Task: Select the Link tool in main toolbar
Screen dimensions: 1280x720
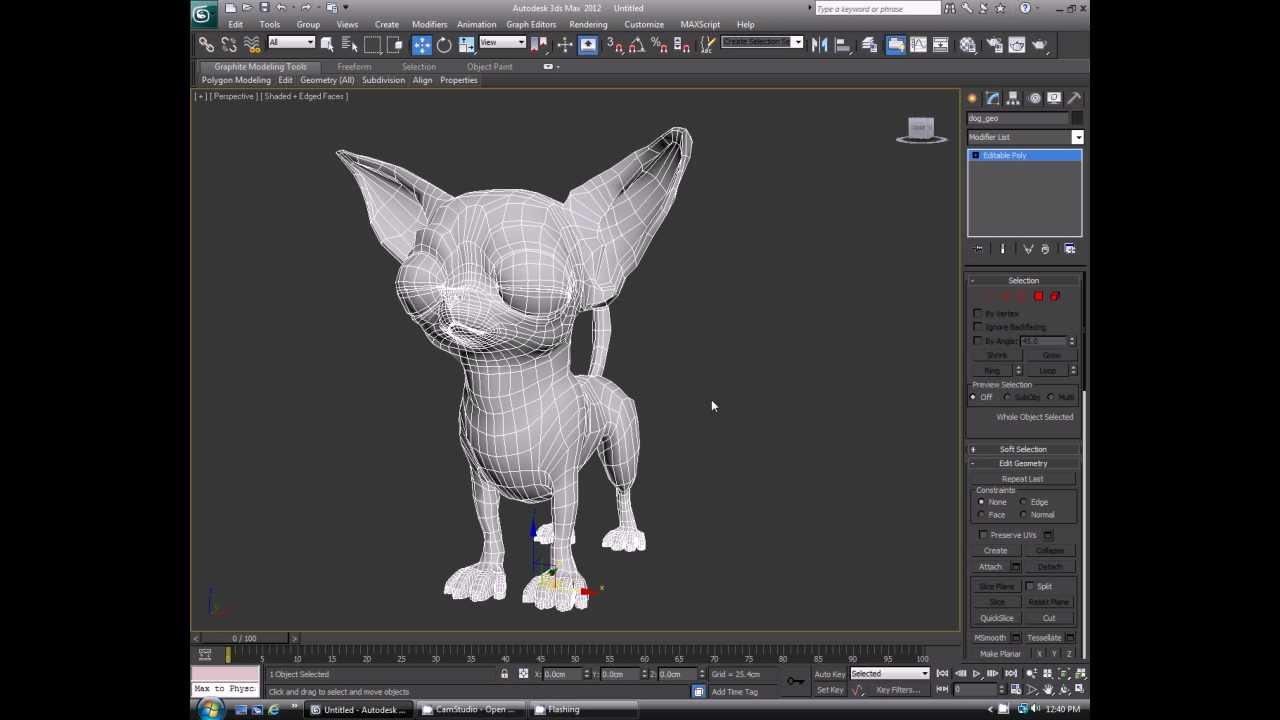Action: pyautogui.click(x=206, y=44)
